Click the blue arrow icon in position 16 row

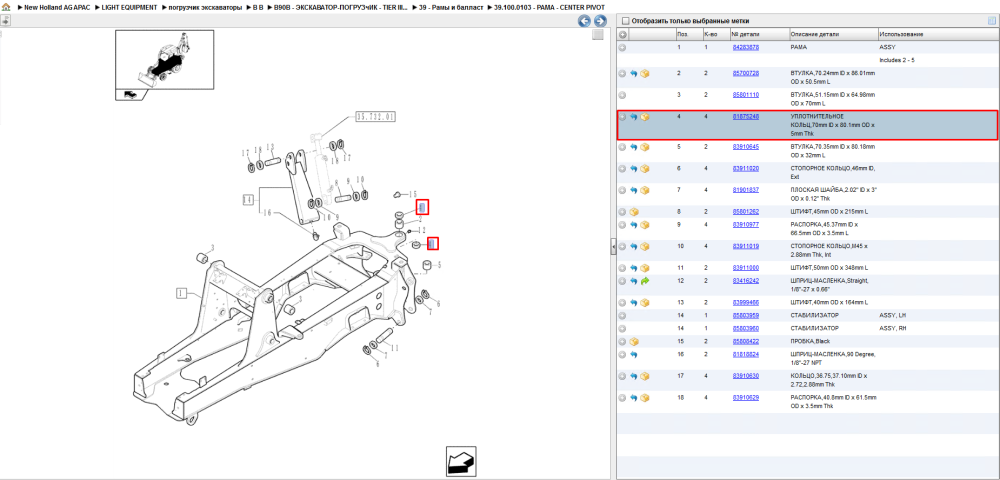coord(634,354)
